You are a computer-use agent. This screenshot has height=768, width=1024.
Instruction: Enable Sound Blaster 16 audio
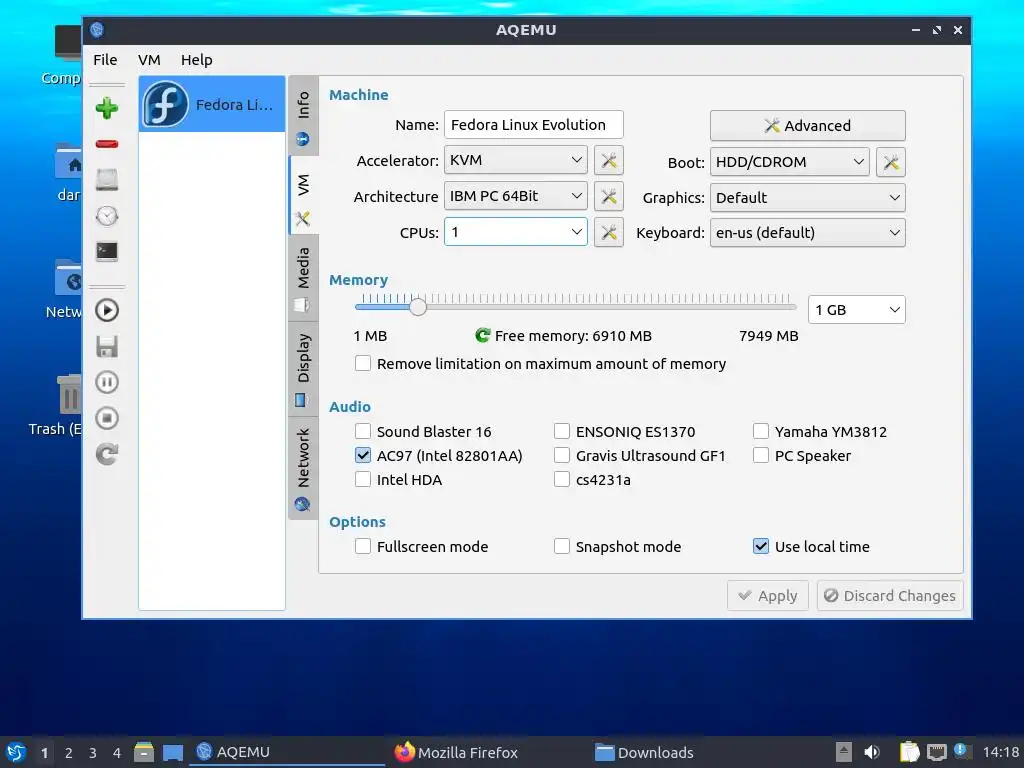[x=362, y=431]
